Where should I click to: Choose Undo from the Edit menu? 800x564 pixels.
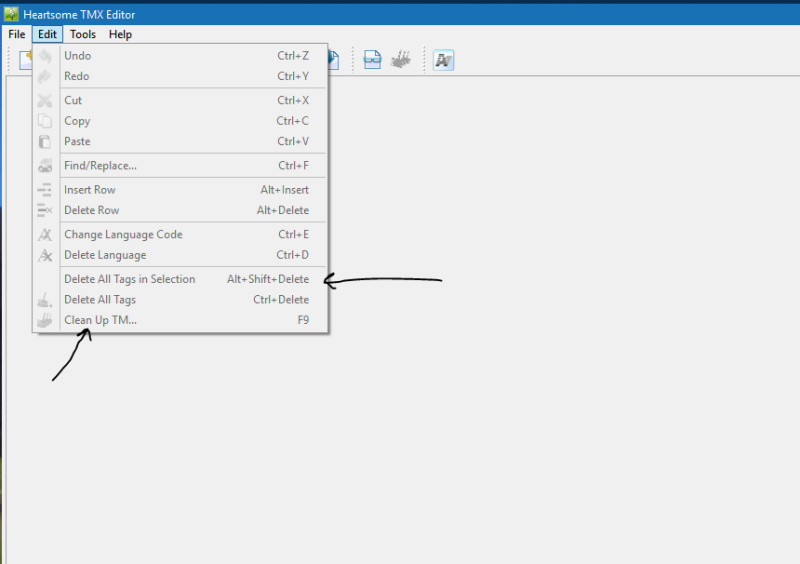180,56
